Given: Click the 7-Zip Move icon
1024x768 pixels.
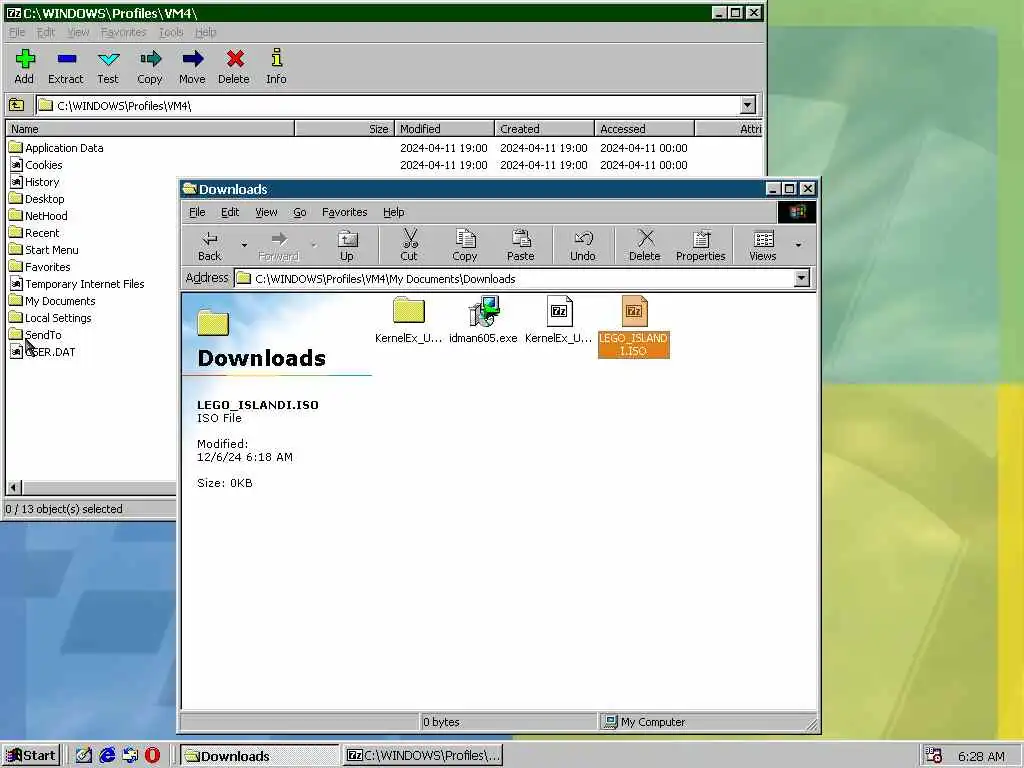Looking at the screenshot, I should [x=193, y=59].
